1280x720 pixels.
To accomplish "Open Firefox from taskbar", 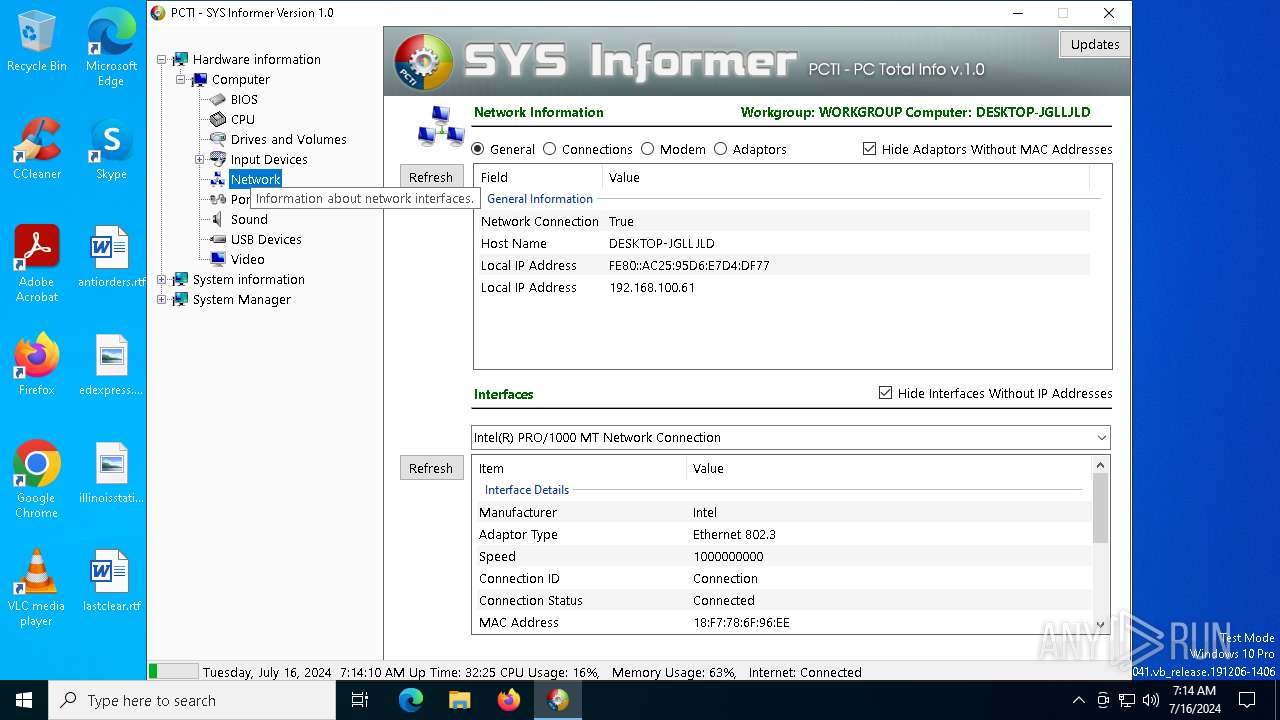I will (x=509, y=700).
